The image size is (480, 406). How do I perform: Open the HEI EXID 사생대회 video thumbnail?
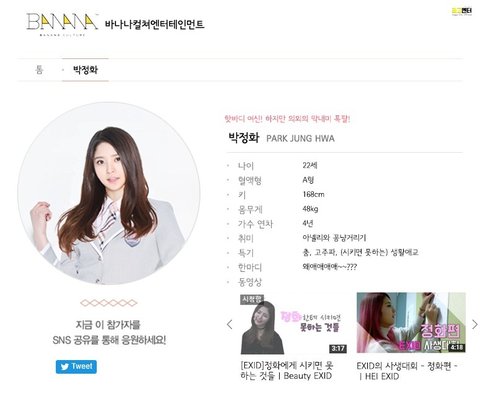click(x=411, y=323)
